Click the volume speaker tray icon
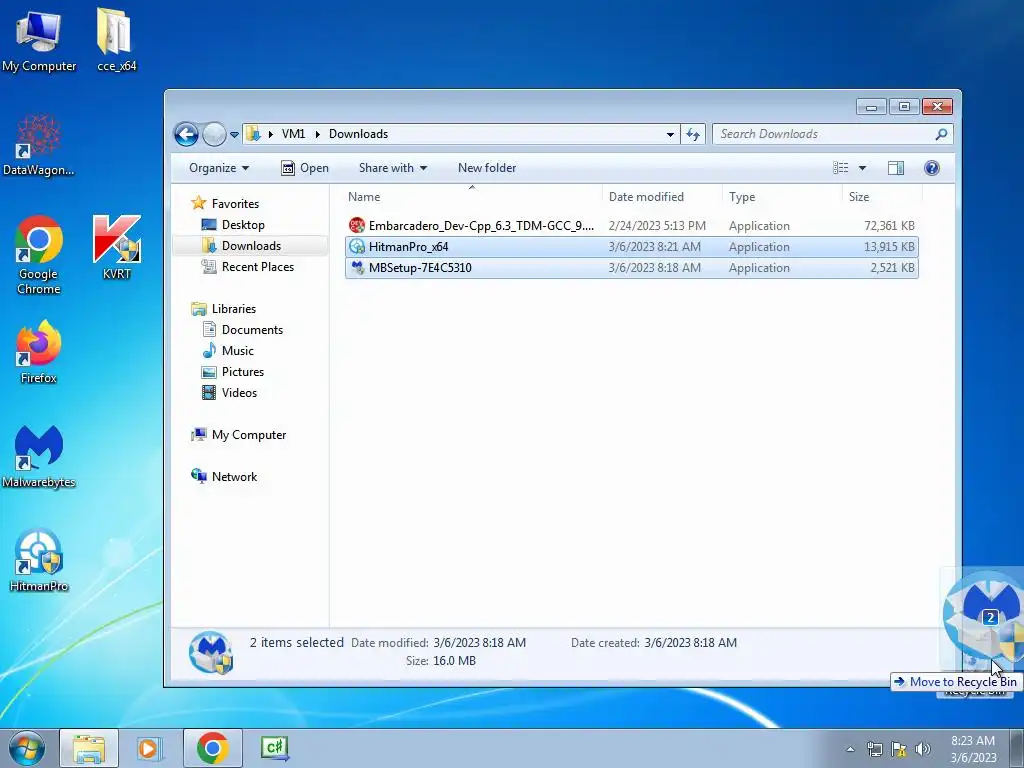1024x768 pixels. pyautogui.click(x=923, y=749)
